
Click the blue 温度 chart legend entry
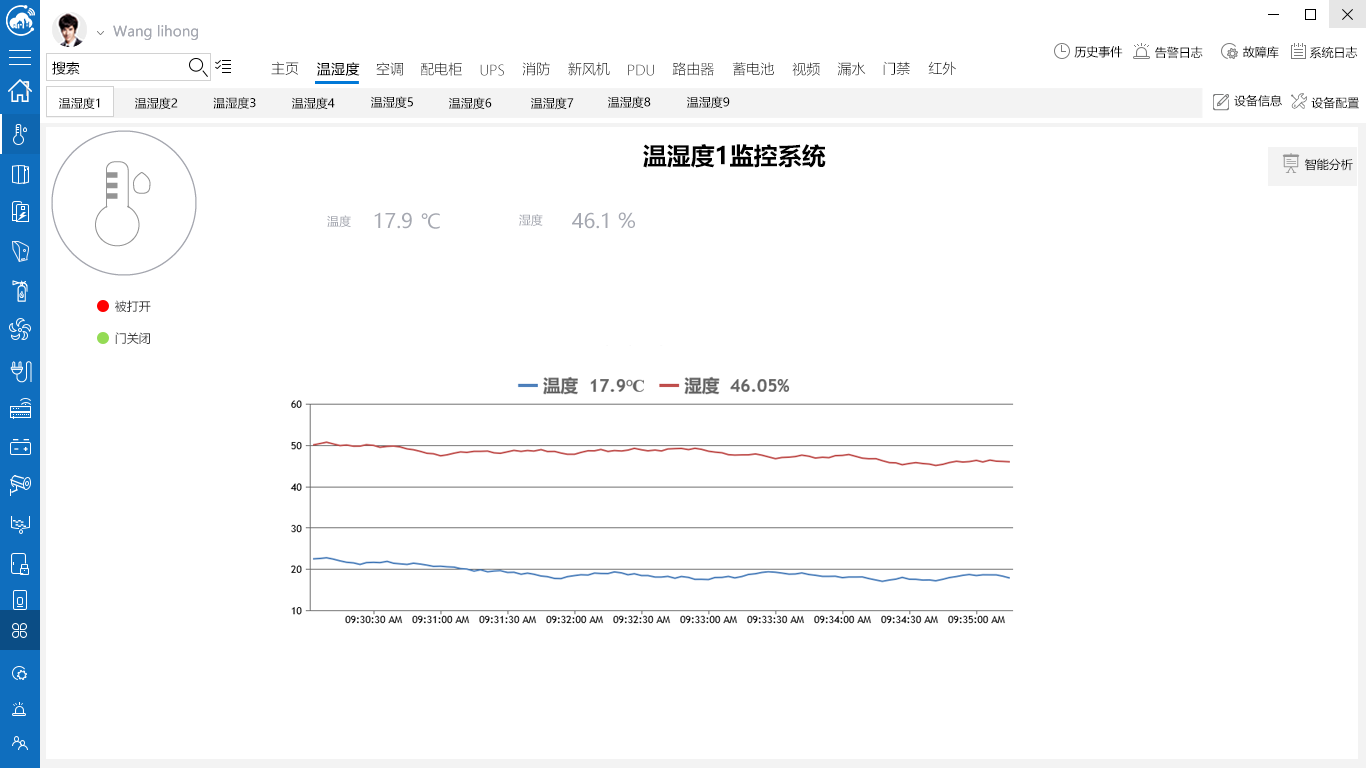581,386
